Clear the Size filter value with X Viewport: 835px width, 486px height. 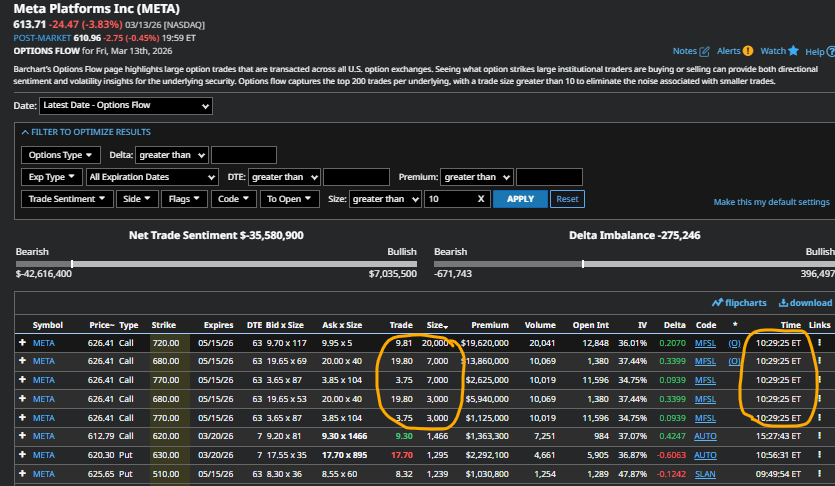tap(481, 199)
